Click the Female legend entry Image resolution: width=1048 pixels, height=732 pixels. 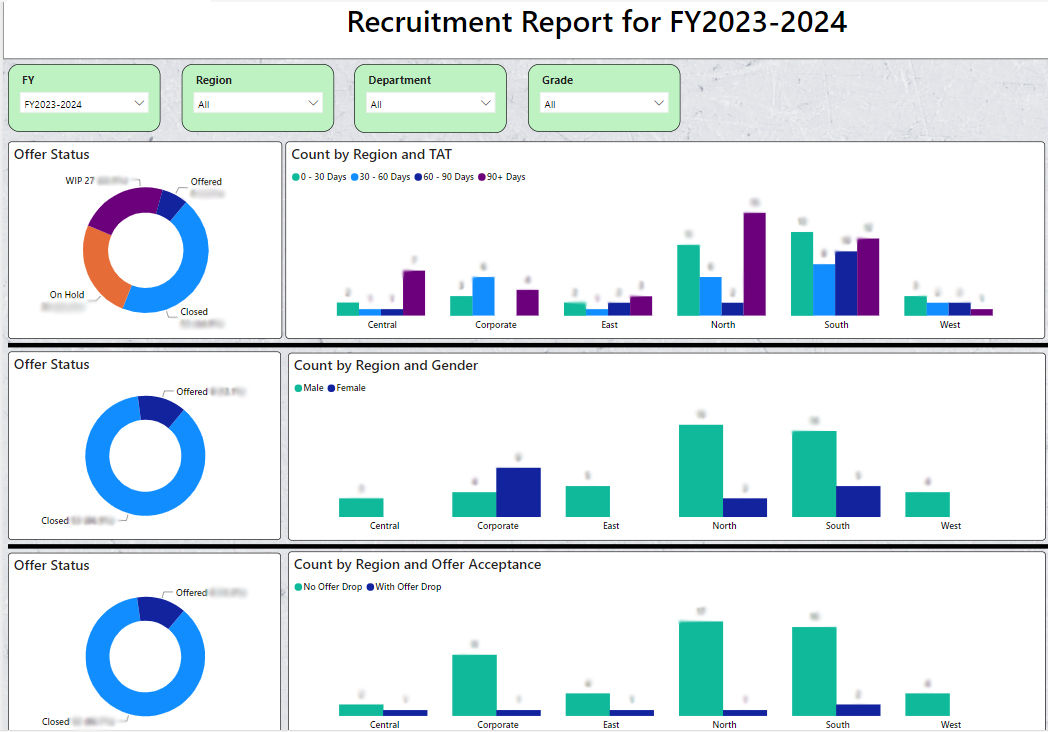pos(347,388)
